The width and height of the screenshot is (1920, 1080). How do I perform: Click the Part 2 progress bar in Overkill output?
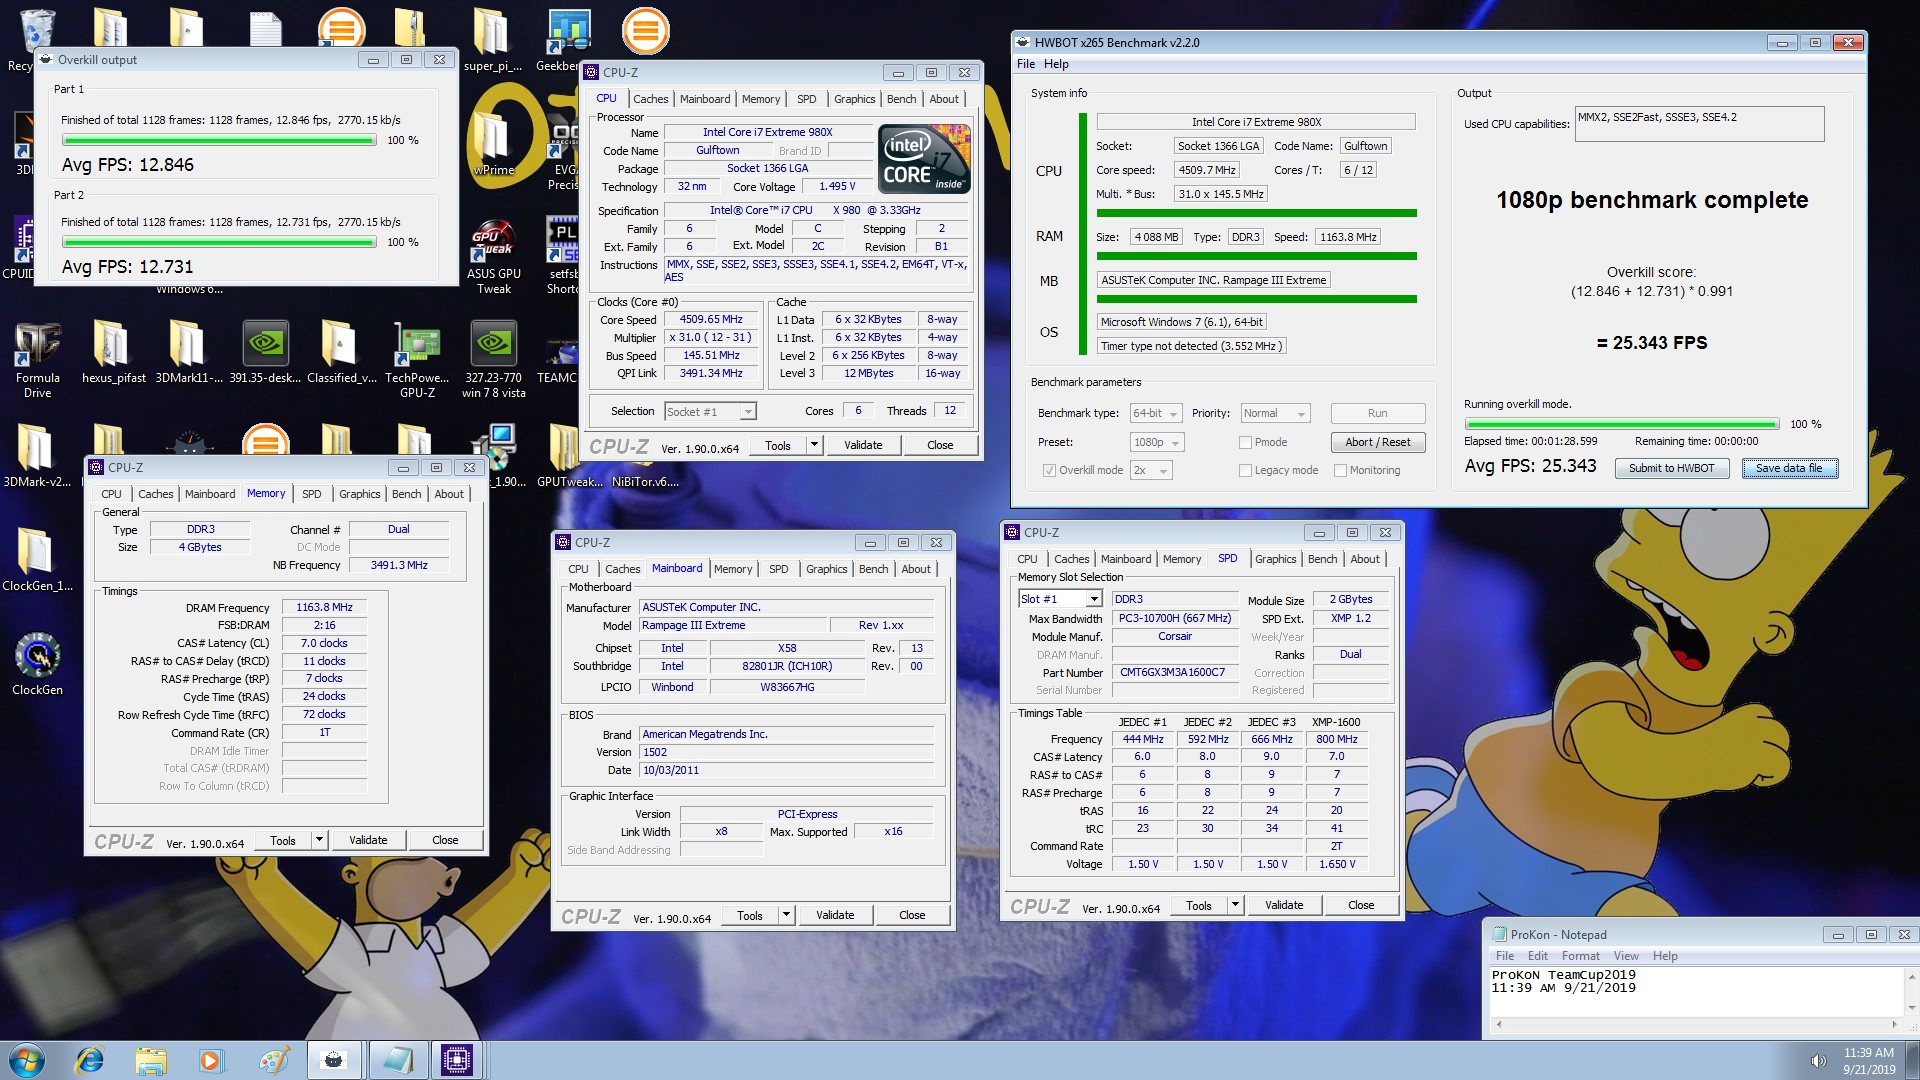[219, 242]
